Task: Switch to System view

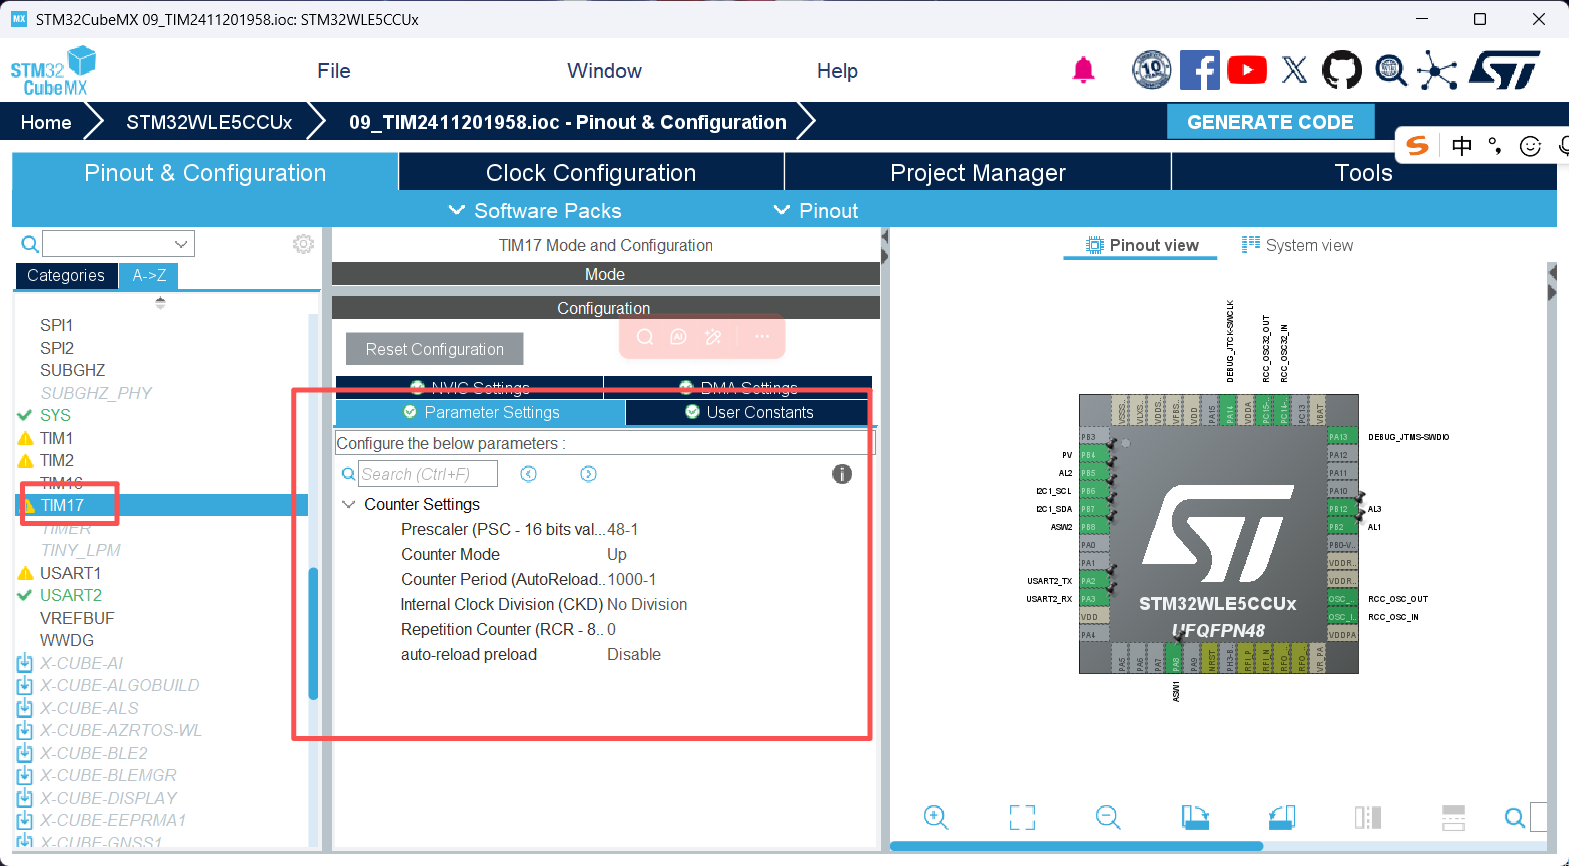Action: coord(1297,245)
